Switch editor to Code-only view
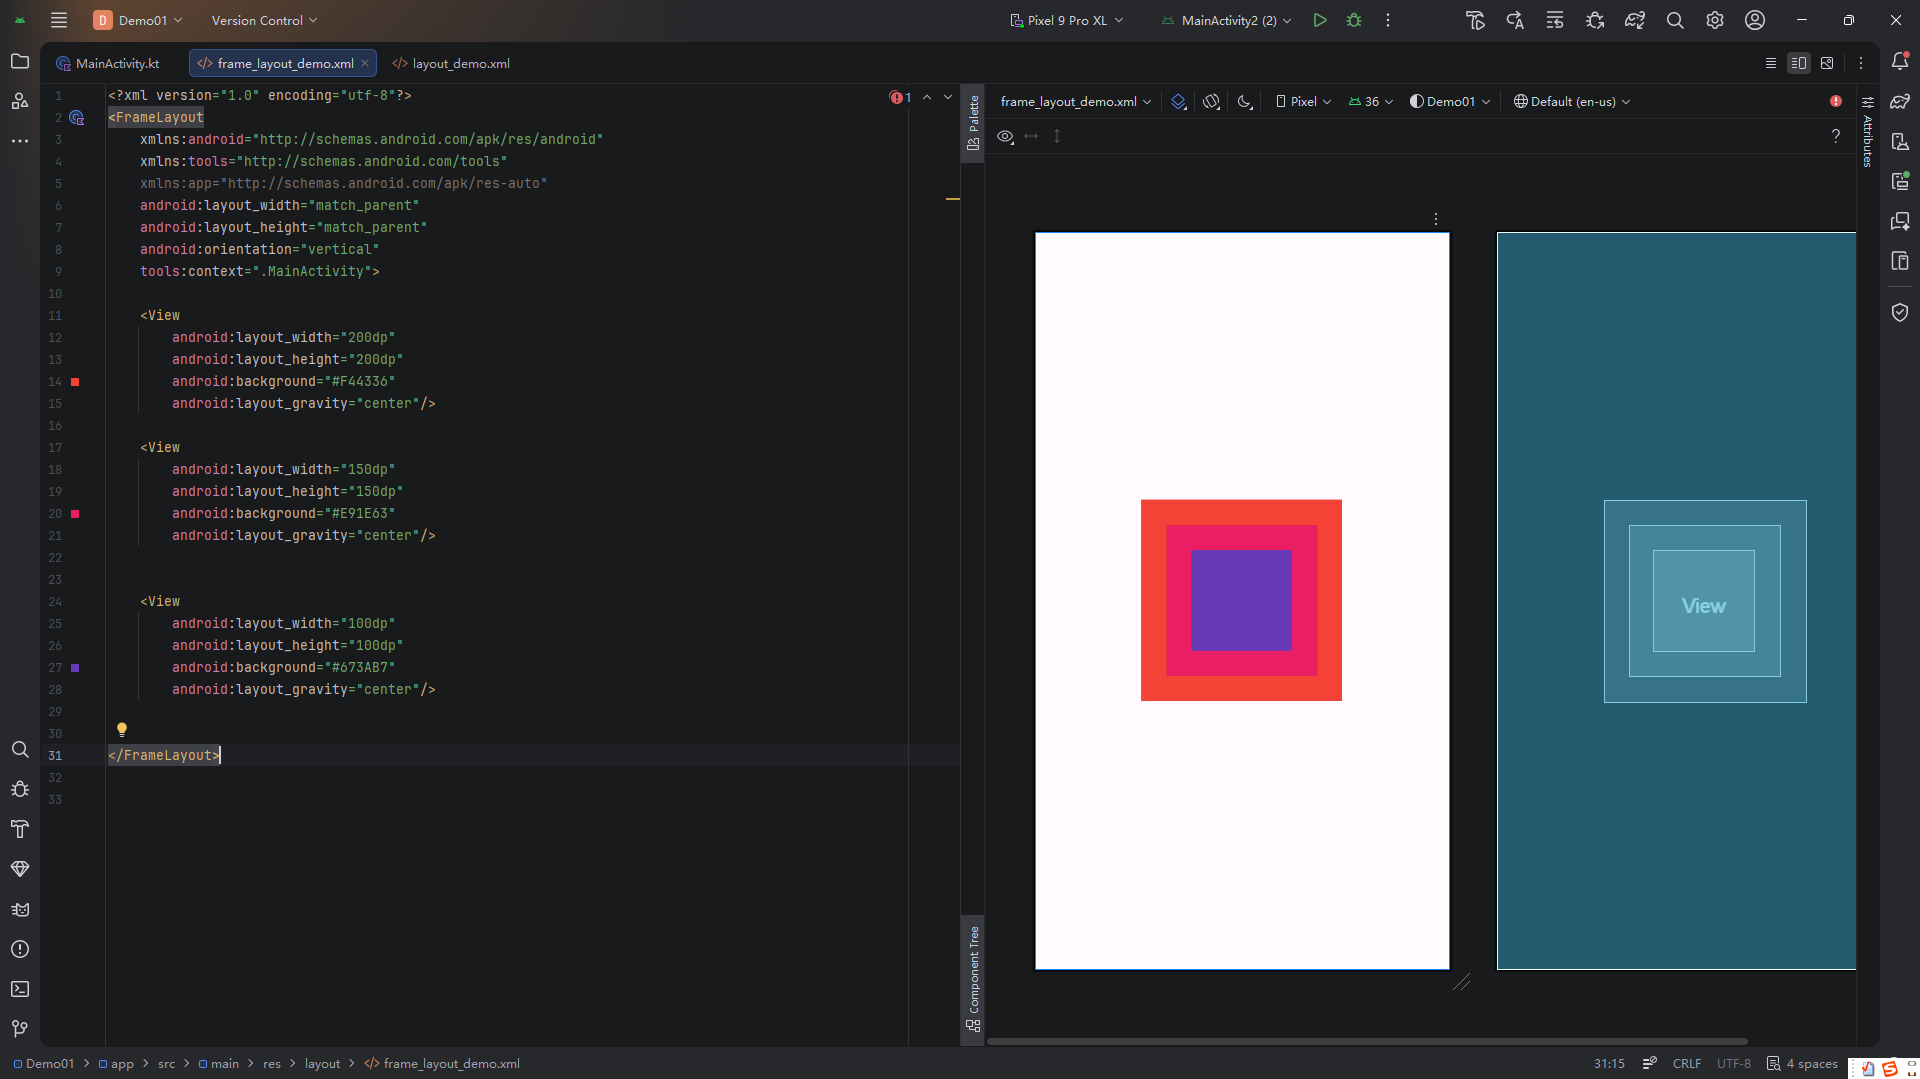Image resolution: width=1920 pixels, height=1079 pixels. coord(1771,63)
